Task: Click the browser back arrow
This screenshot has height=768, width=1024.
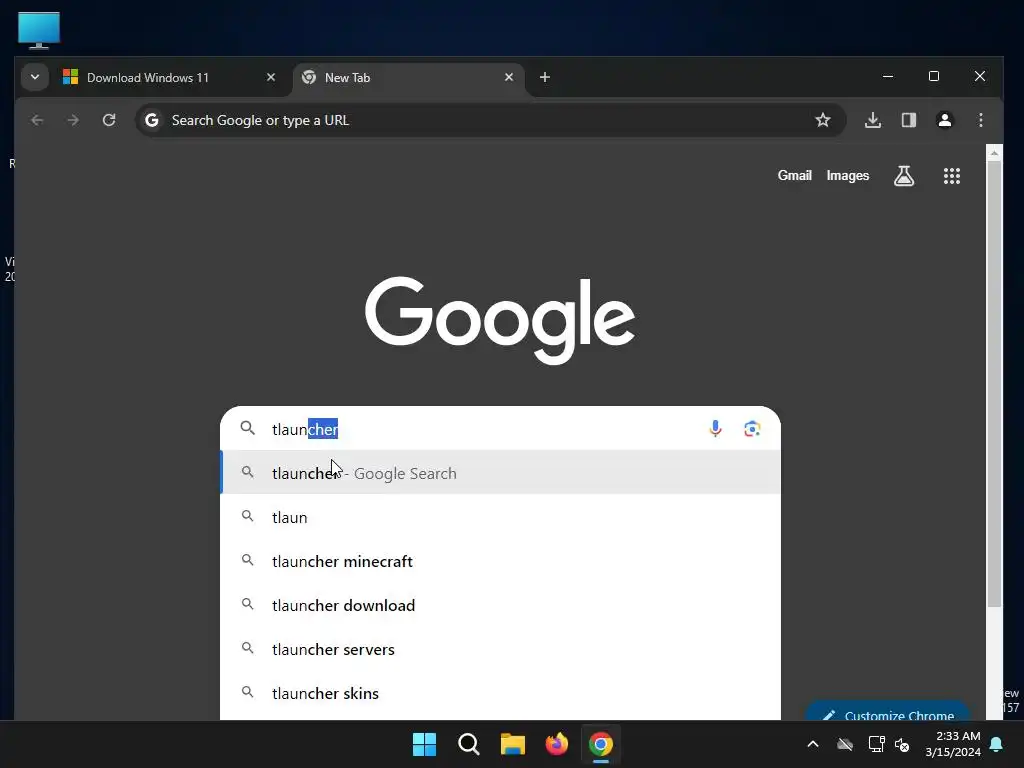Action: pyautogui.click(x=37, y=120)
